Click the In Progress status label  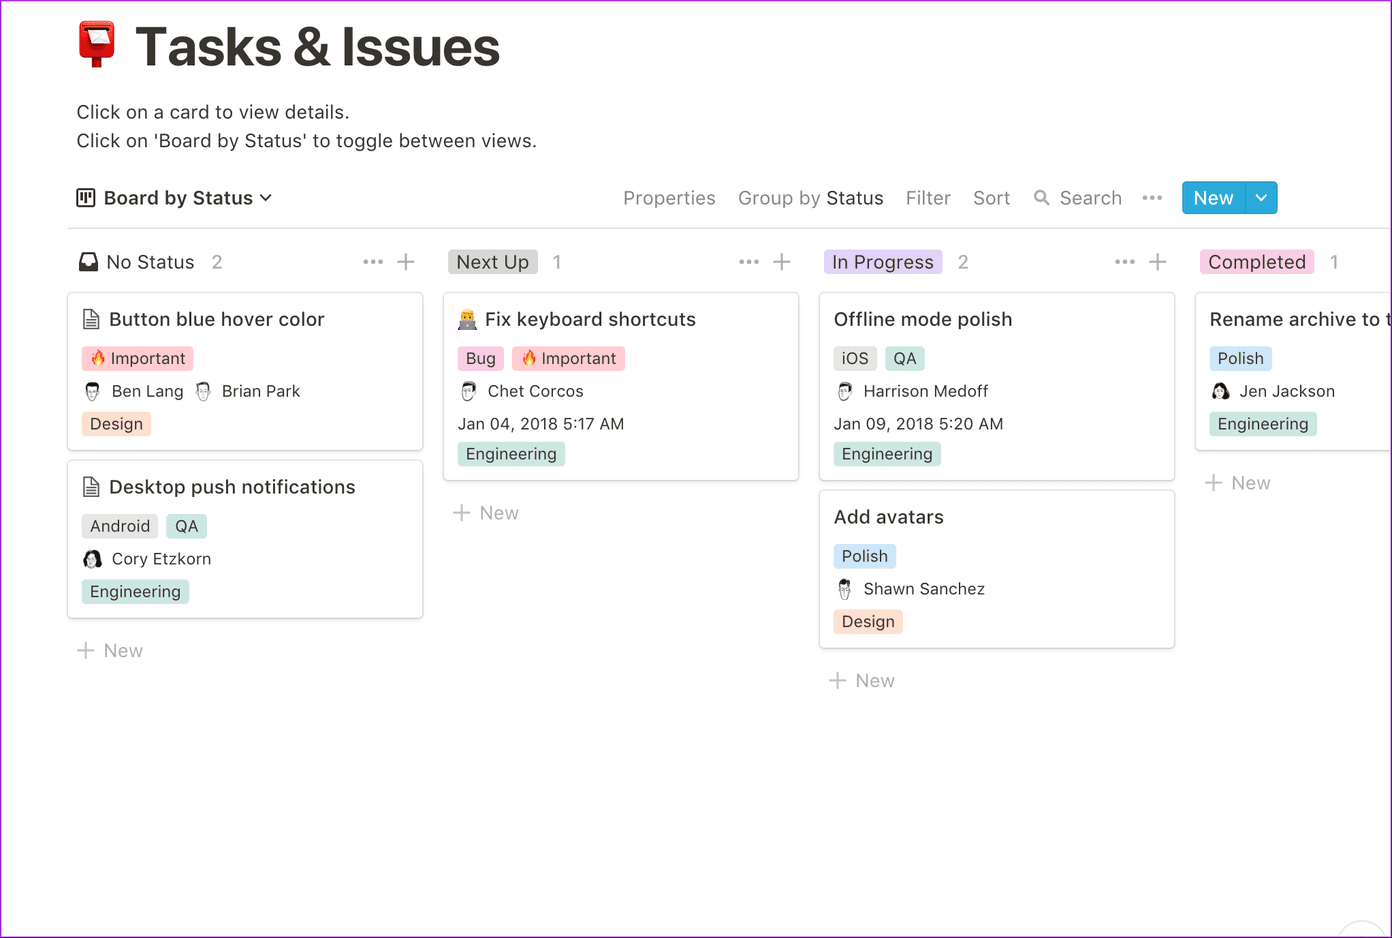(x=883, y=262)
